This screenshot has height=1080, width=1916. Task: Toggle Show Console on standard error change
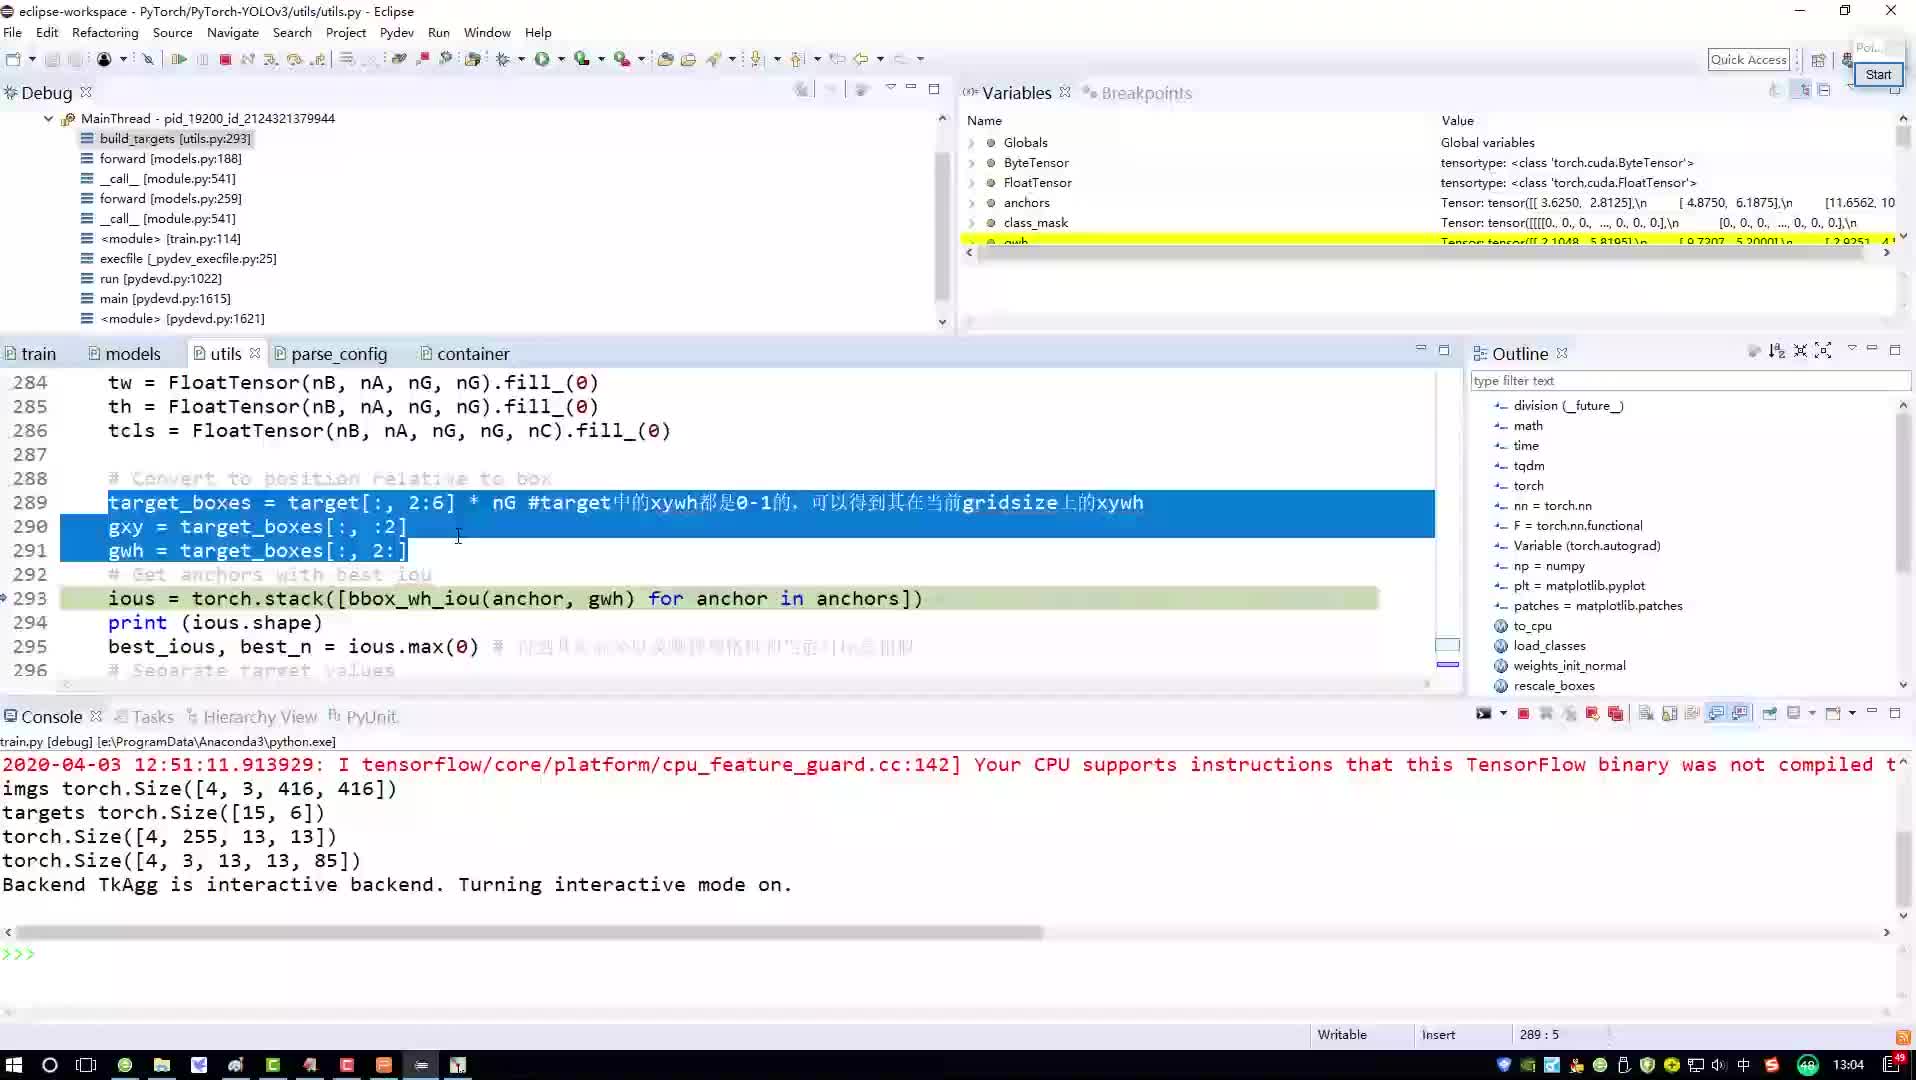tap(1740, 713)
